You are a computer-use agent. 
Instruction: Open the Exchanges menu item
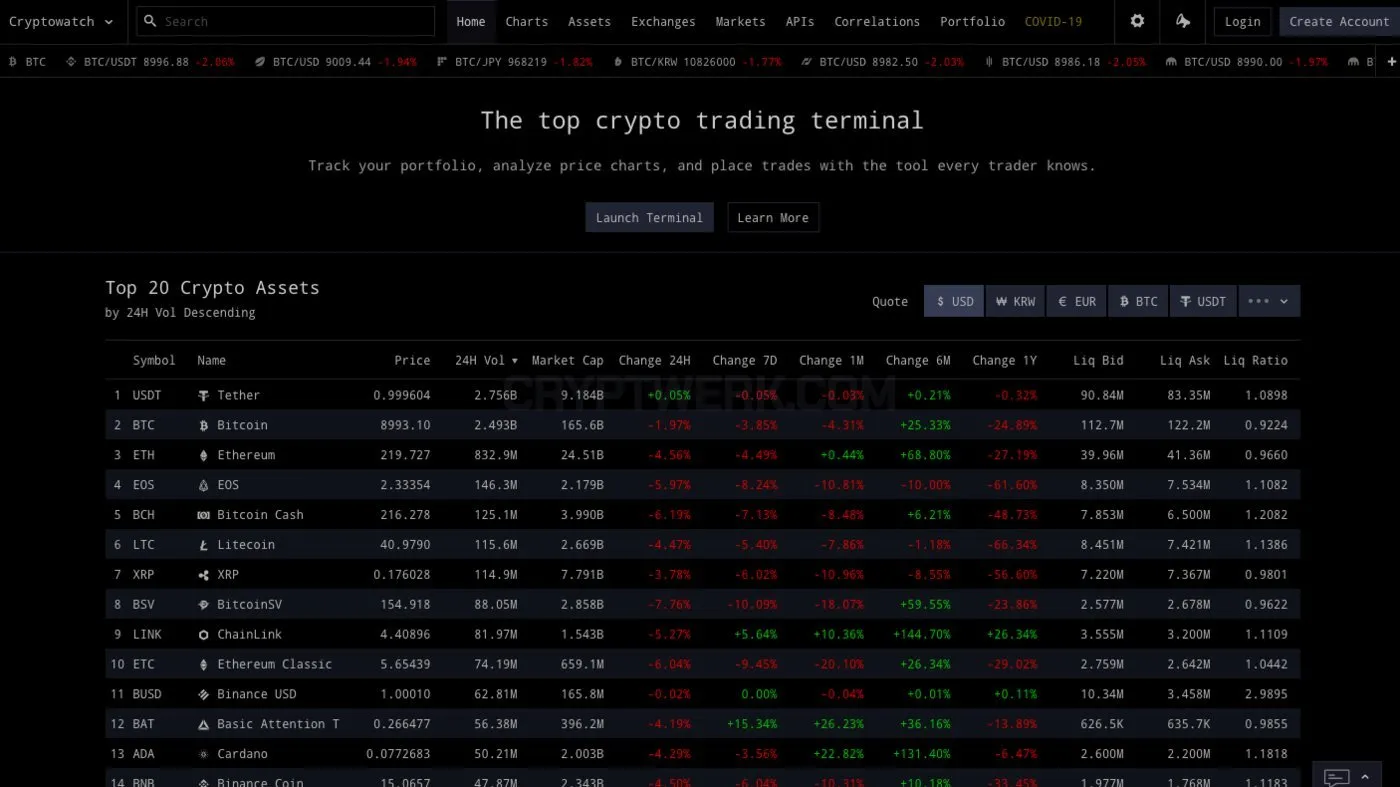(x=663, y=21)
